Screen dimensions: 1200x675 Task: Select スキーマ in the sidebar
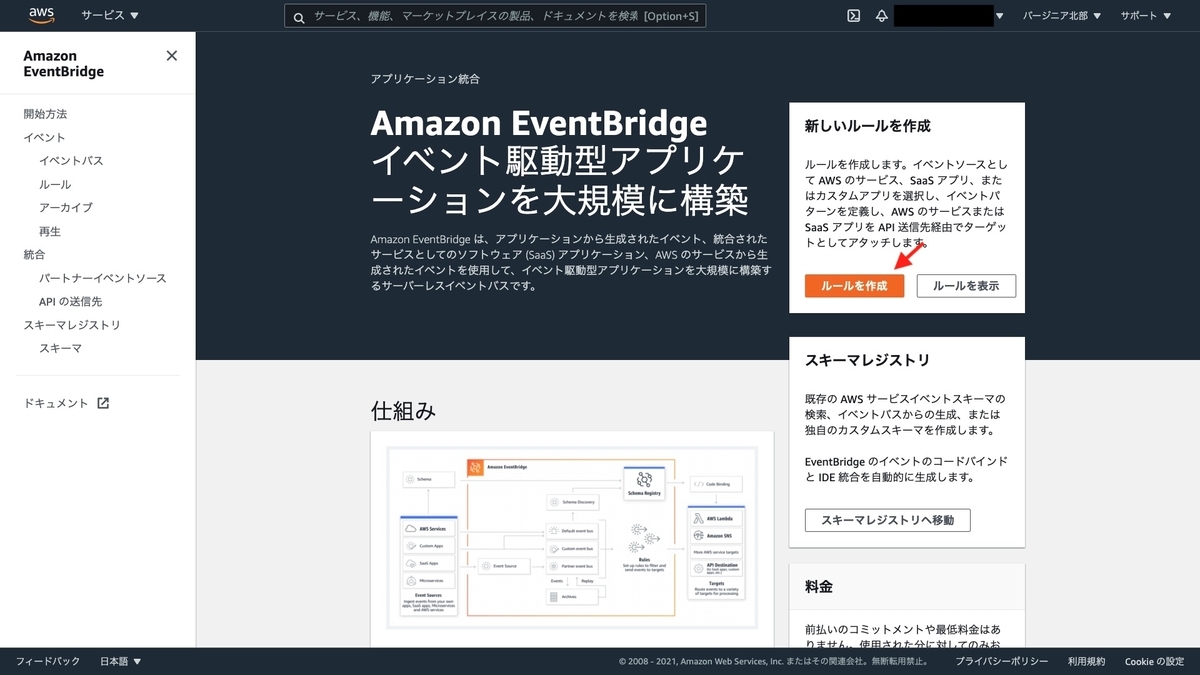tap(60, 349)
